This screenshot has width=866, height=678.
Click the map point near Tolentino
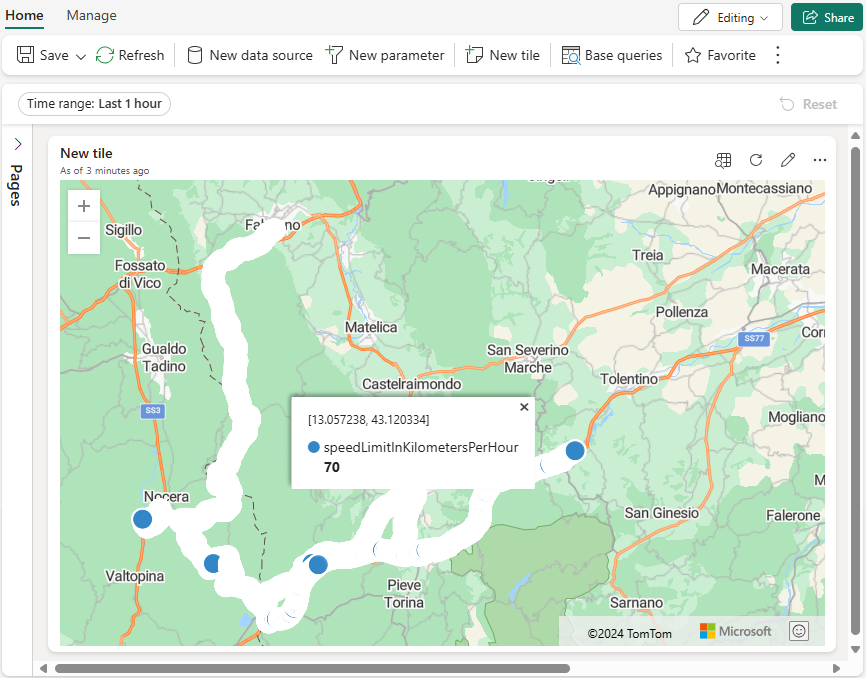[575, 451]
